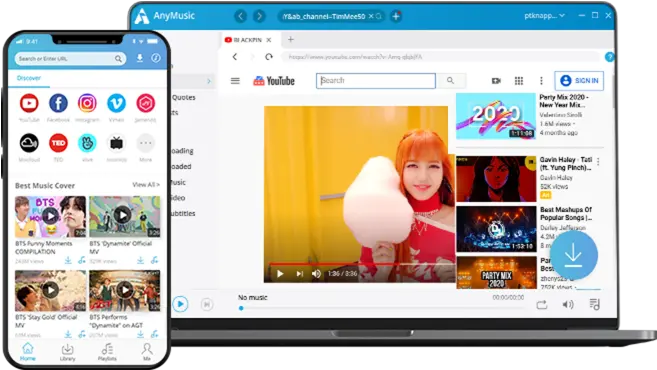Download BTS Funny Moments Compilation video
657x370 pixels.
(x=68, y=260)
